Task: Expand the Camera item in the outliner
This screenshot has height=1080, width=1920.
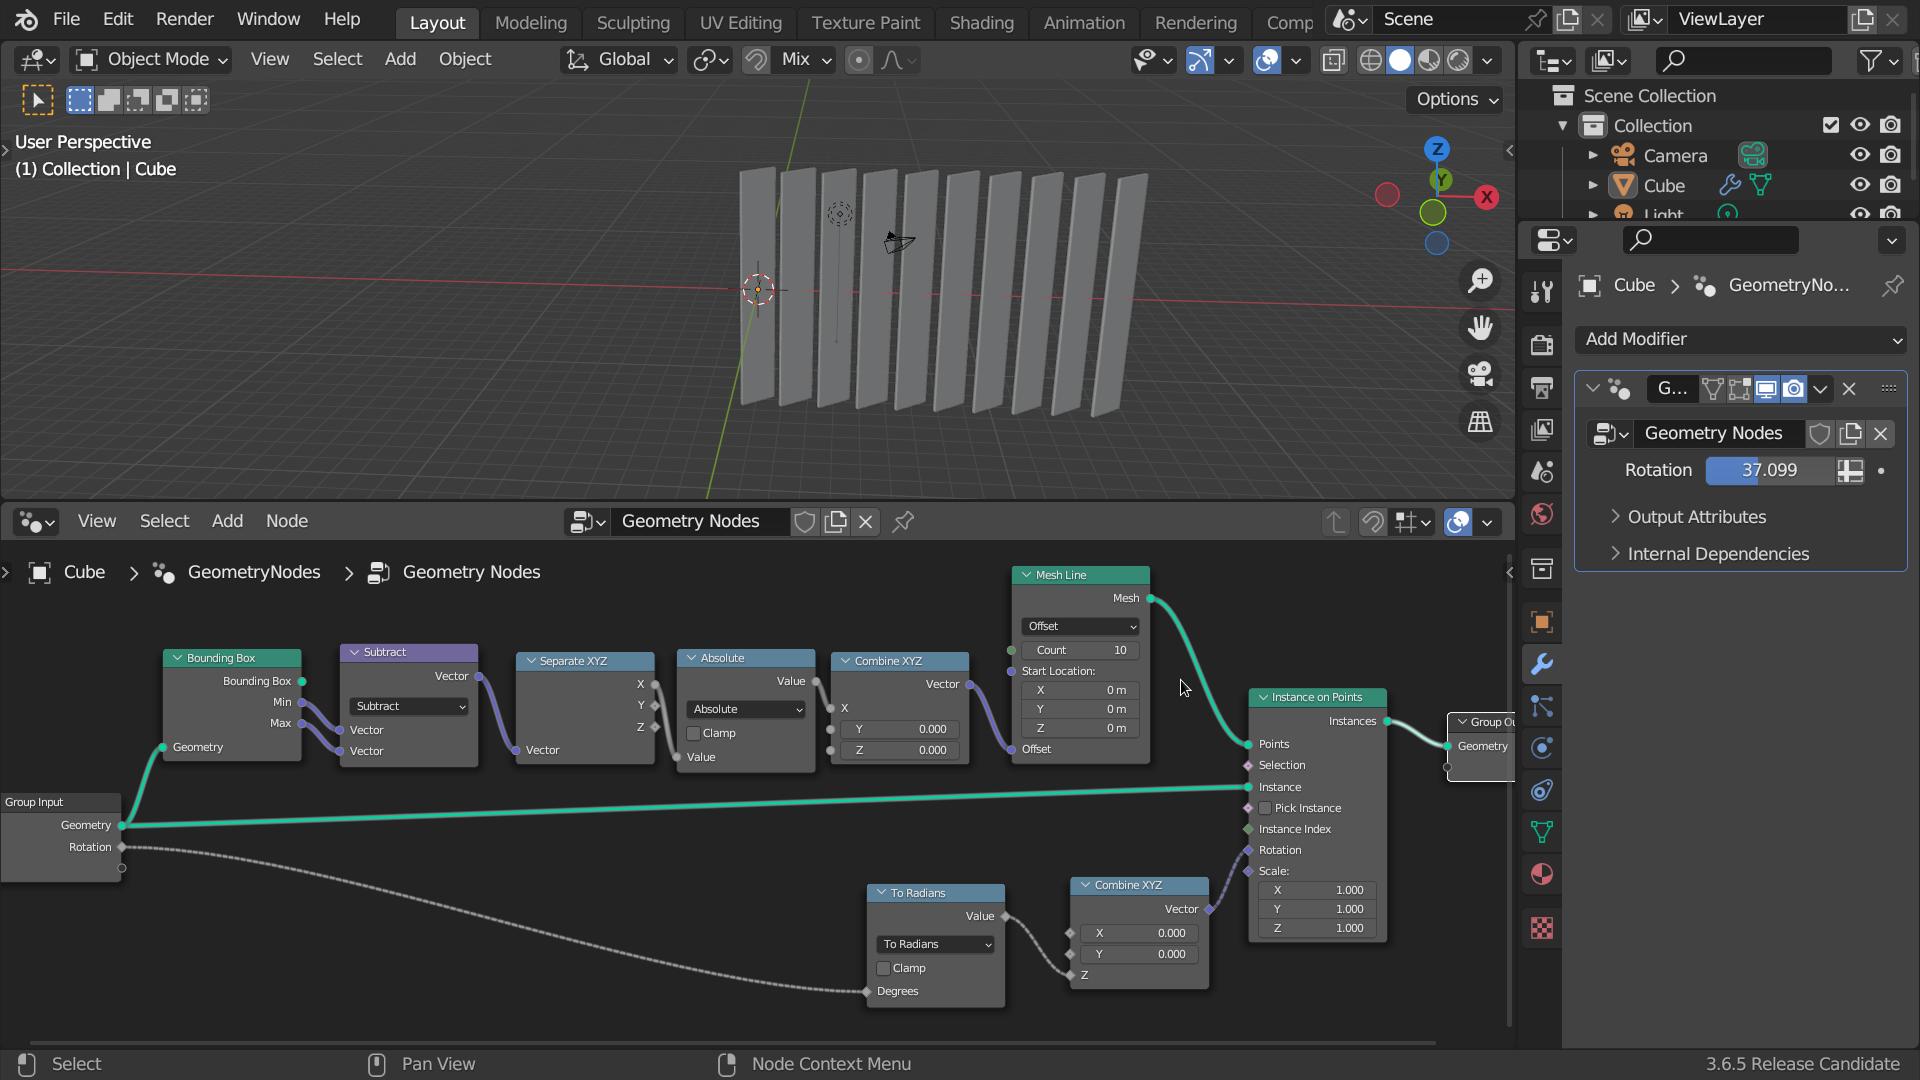Action: 1593,155
